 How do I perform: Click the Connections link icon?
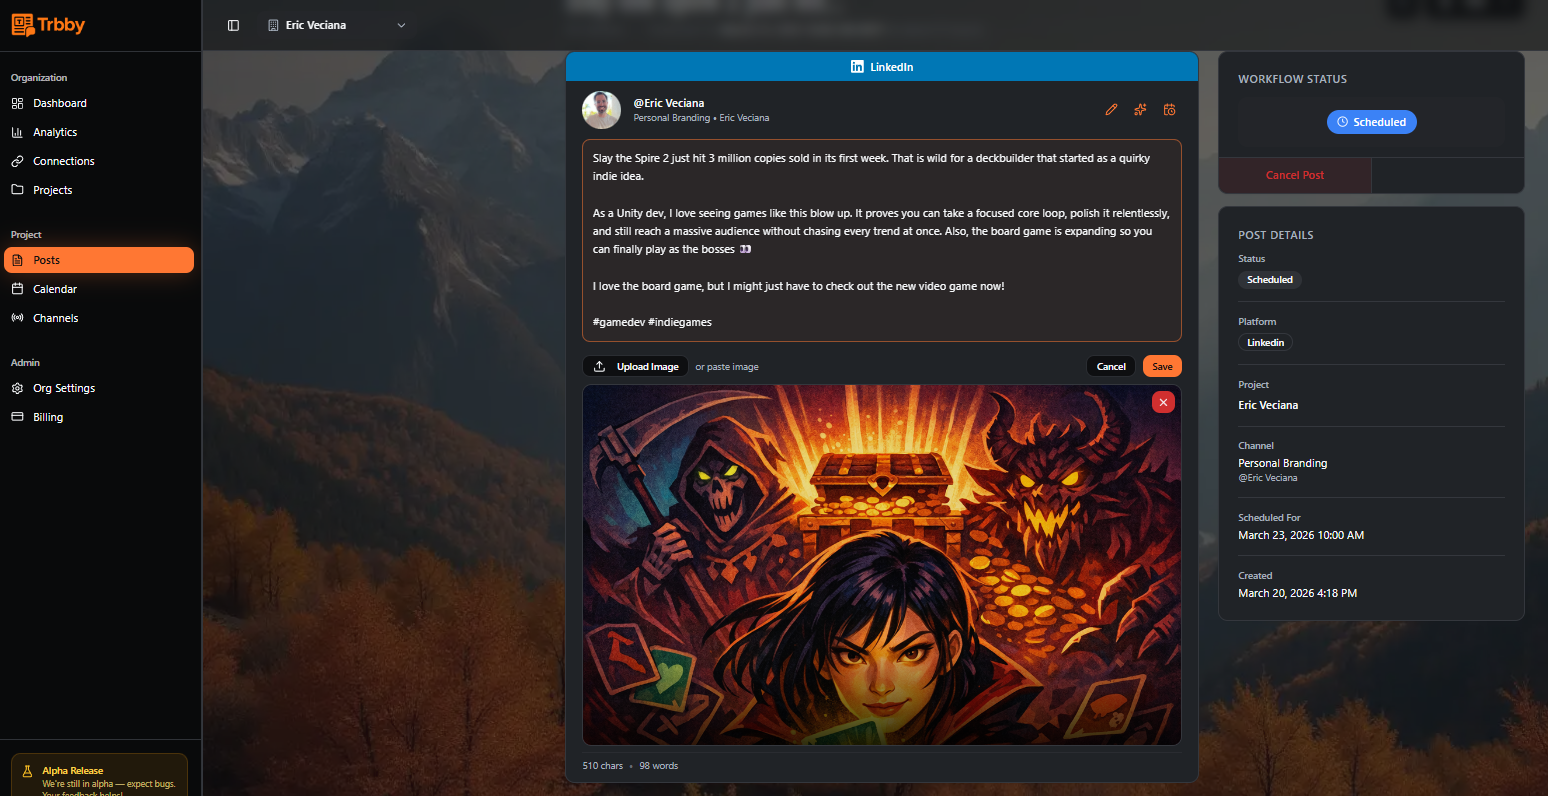pos(17,161)
